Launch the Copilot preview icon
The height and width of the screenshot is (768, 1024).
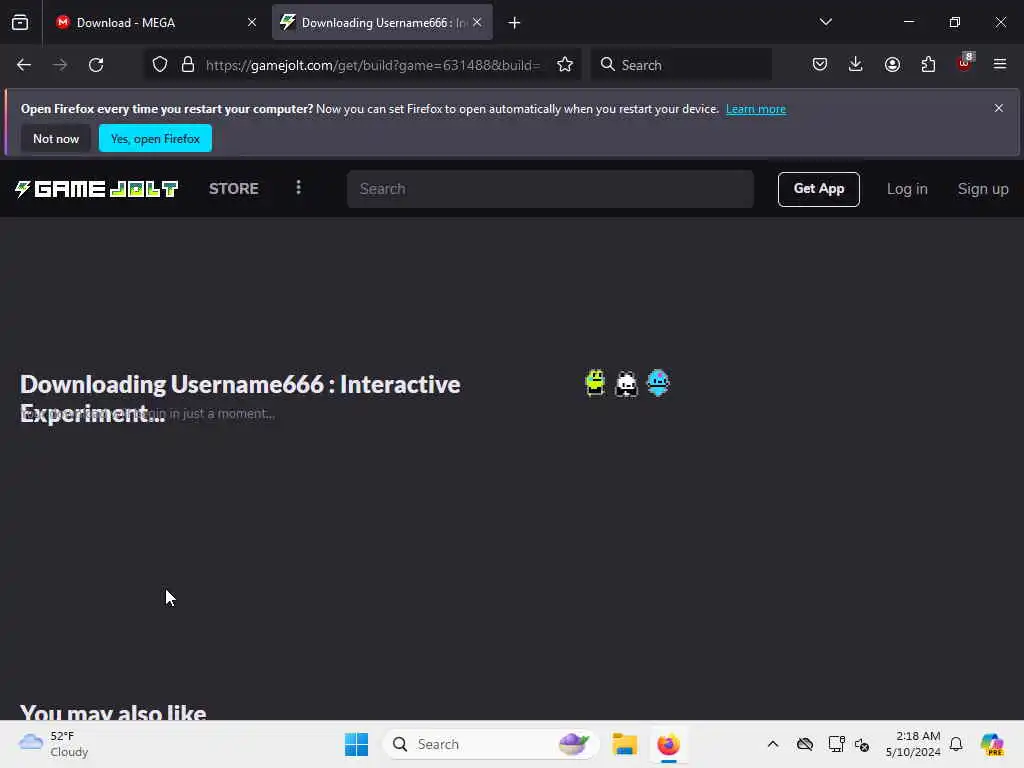[x=992, y=744]
